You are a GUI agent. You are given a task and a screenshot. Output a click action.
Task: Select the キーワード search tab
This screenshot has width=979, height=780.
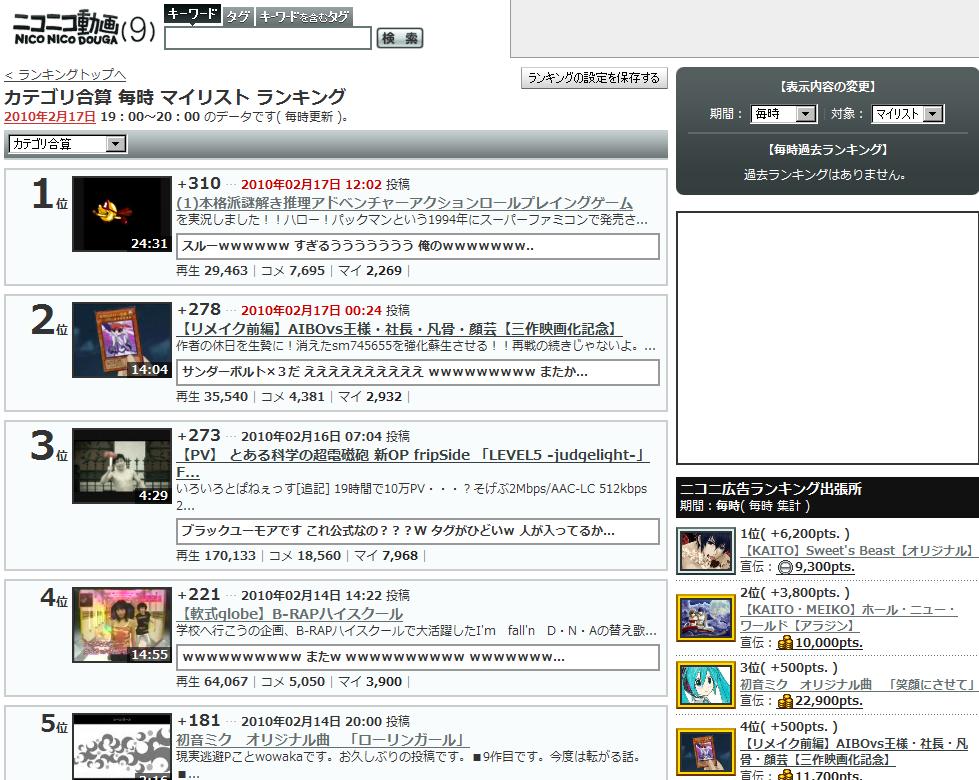(x=192, y=14)
